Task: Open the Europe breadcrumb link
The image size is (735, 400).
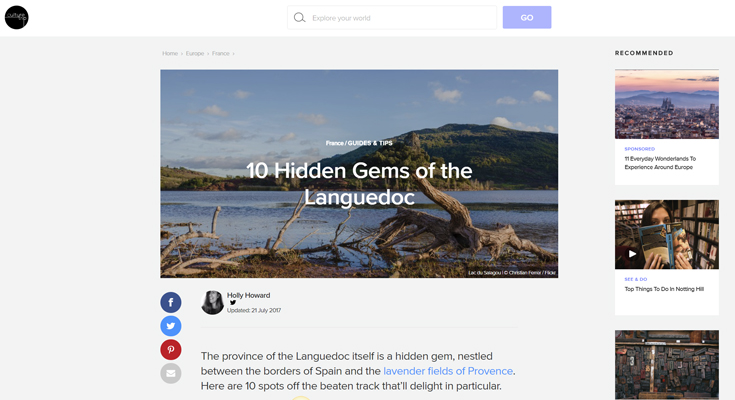Action: (195, 53)
